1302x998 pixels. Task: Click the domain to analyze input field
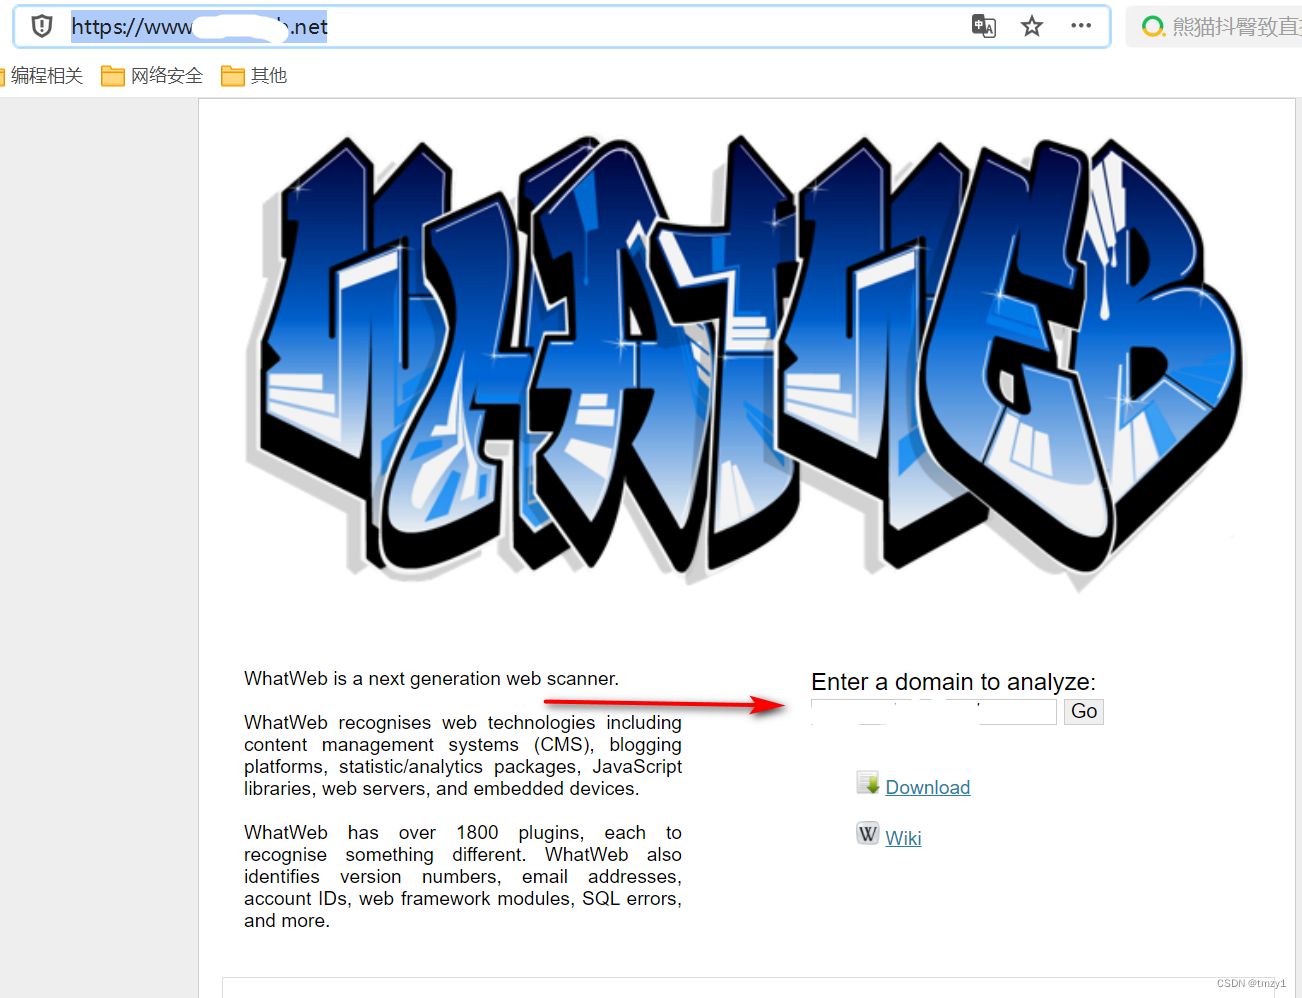tap(934, 712)
